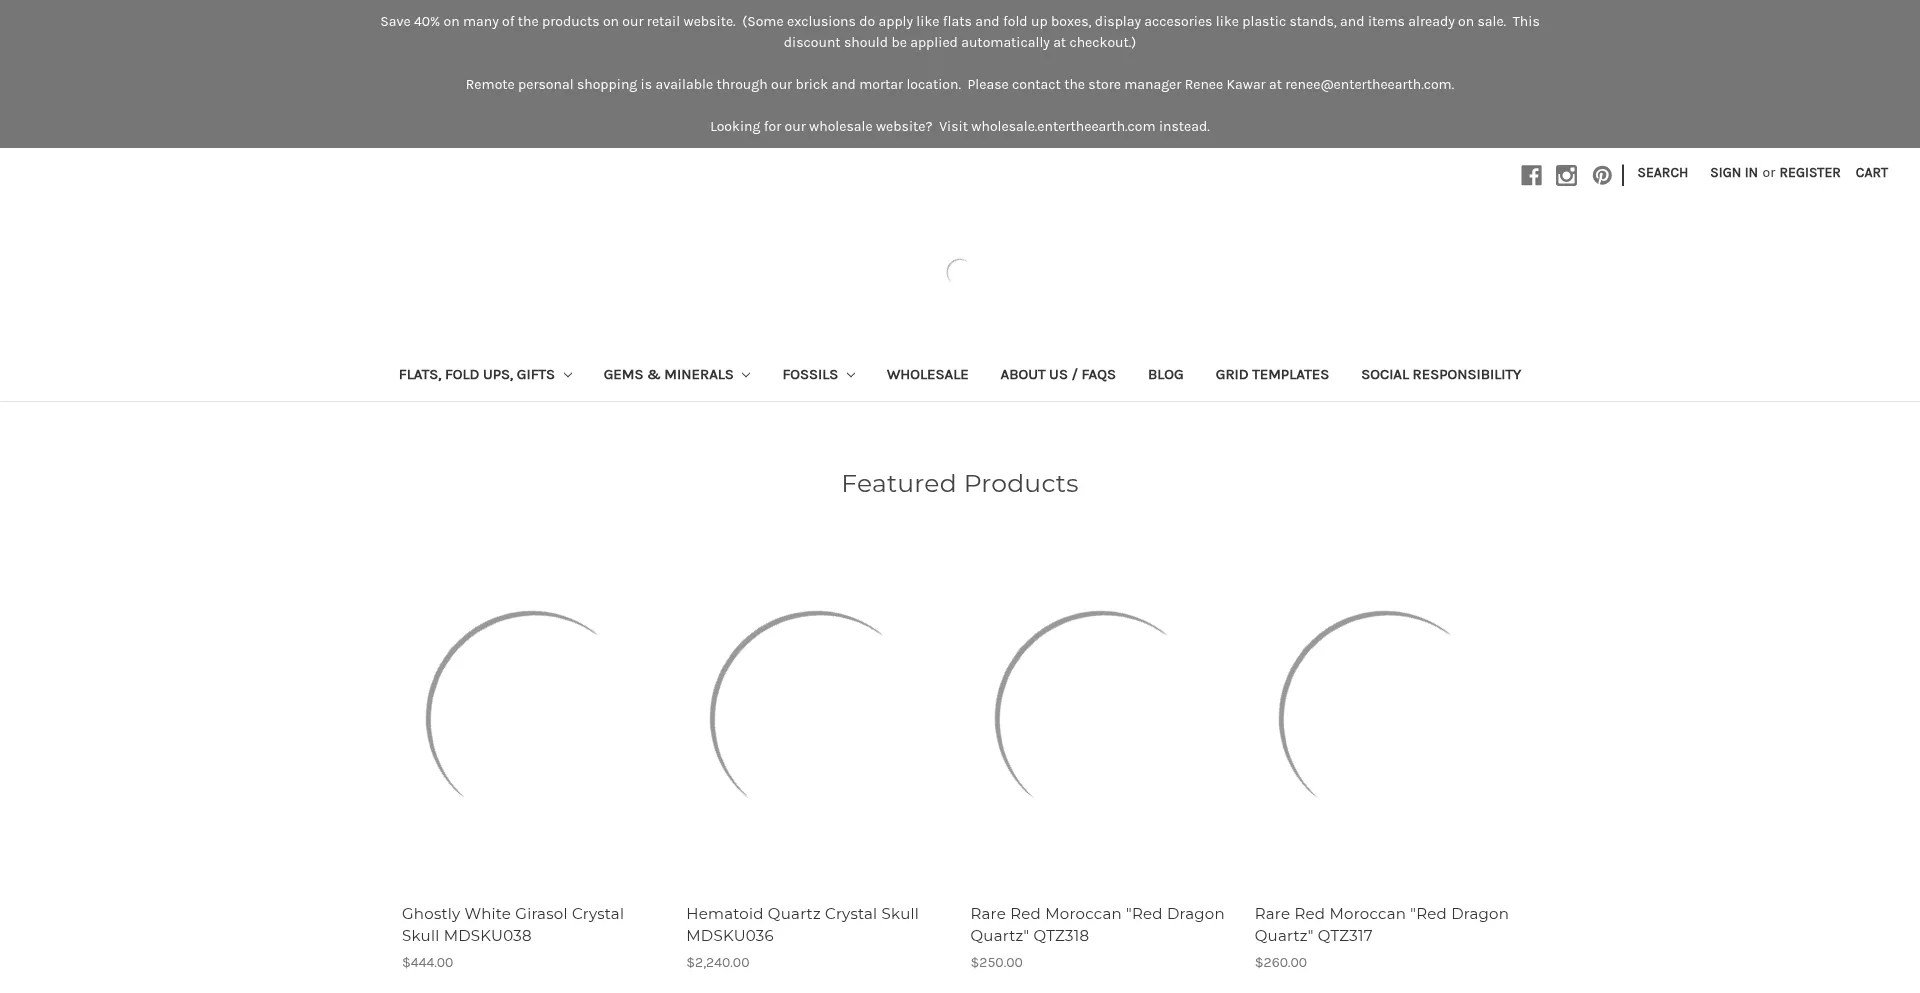The width and height of the screenshot is (1920, 993).
Task: Click Sign In in the header
Action: coord(1733,173)
